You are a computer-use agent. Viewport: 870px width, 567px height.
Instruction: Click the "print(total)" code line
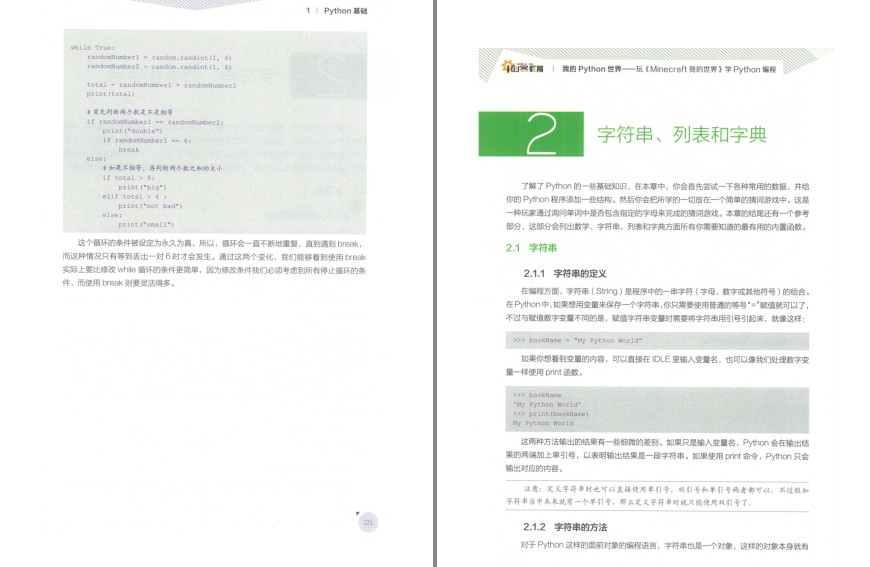coord(110,94)
